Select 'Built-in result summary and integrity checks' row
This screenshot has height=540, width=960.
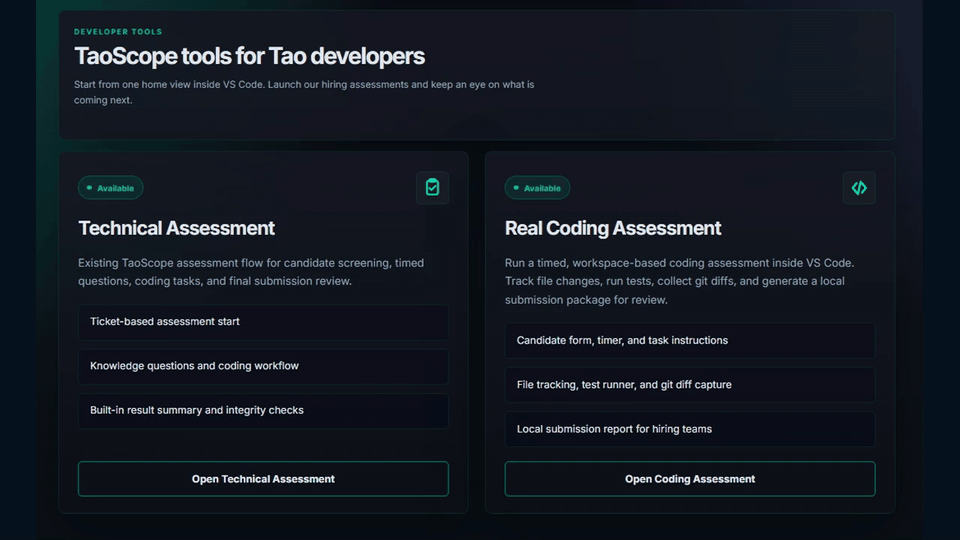click(263, 411)
